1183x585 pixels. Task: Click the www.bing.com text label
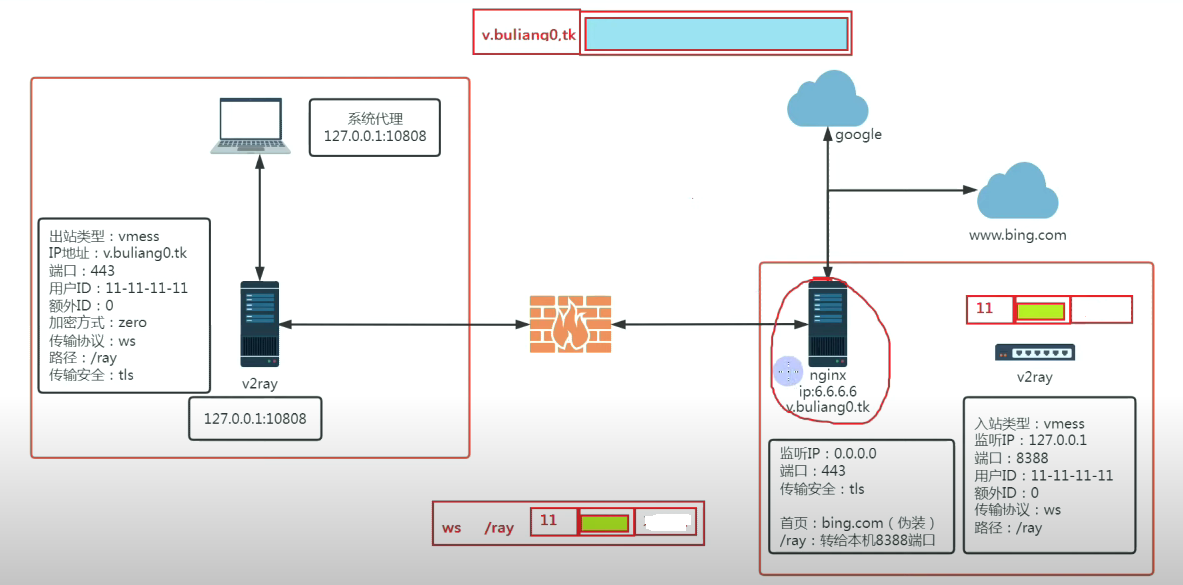(x=1017, y=236)
